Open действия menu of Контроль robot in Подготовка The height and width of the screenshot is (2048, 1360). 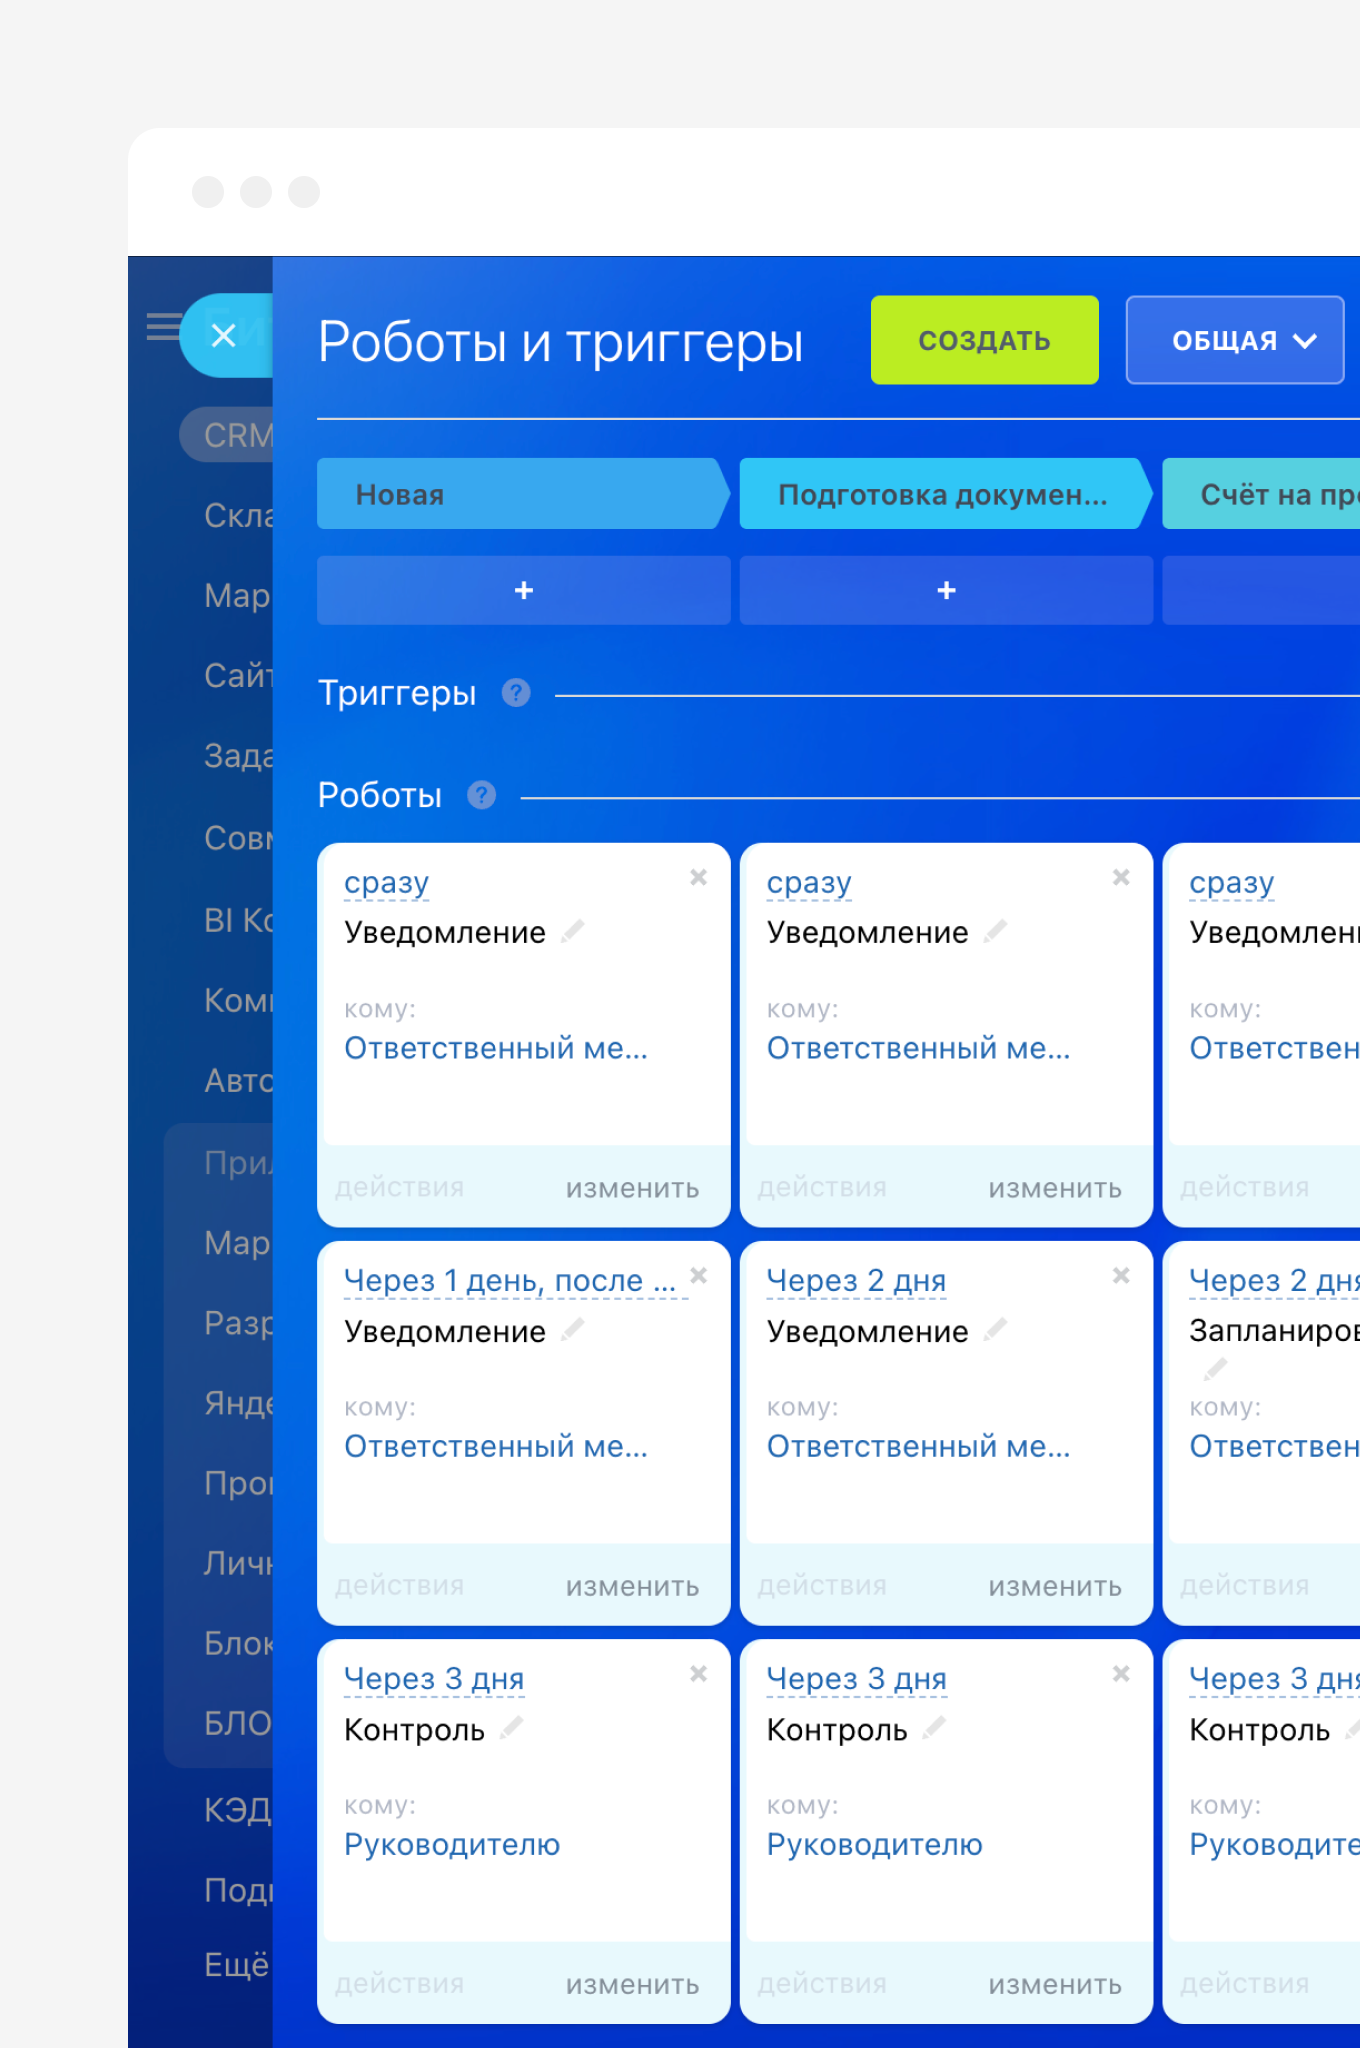point(822,1983)
